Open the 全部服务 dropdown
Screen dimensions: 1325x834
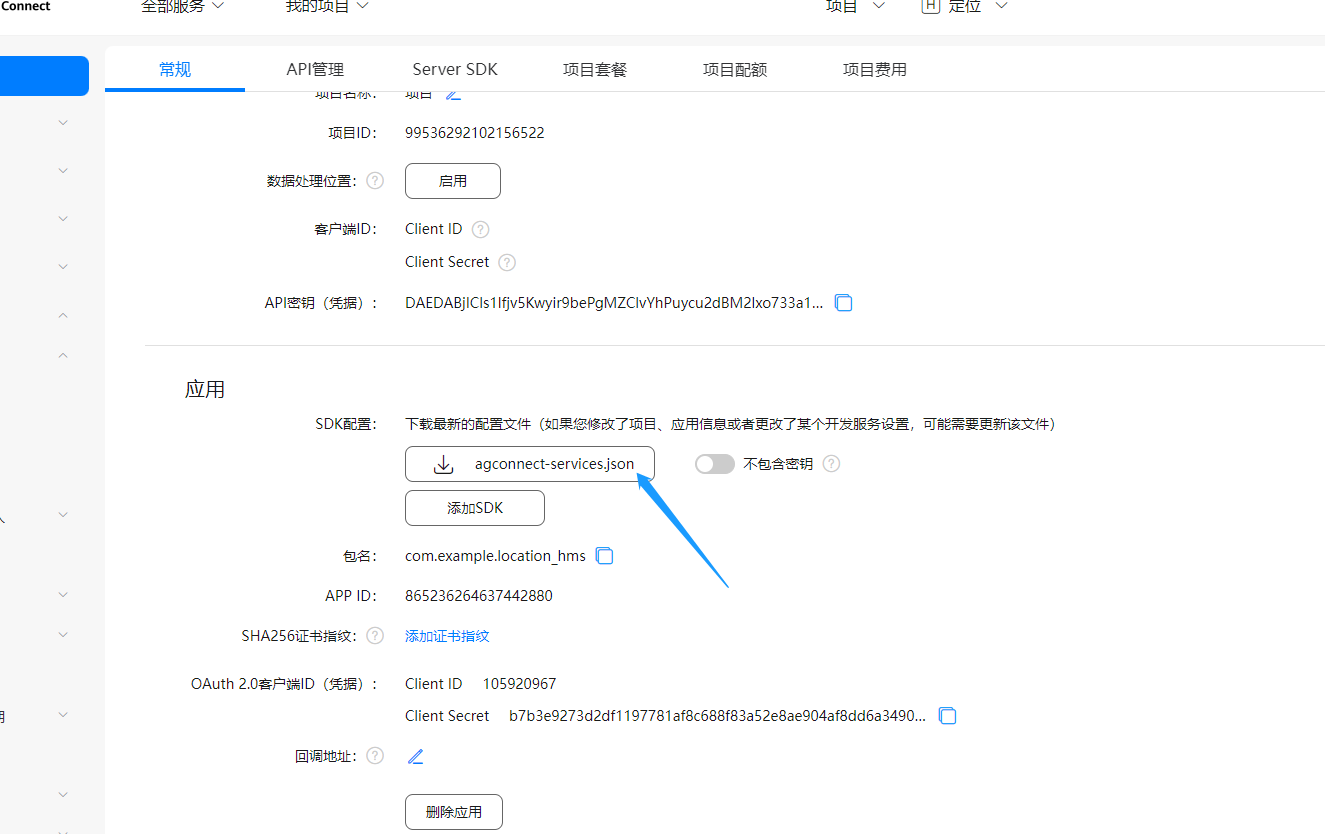click(x=183, y=6)
